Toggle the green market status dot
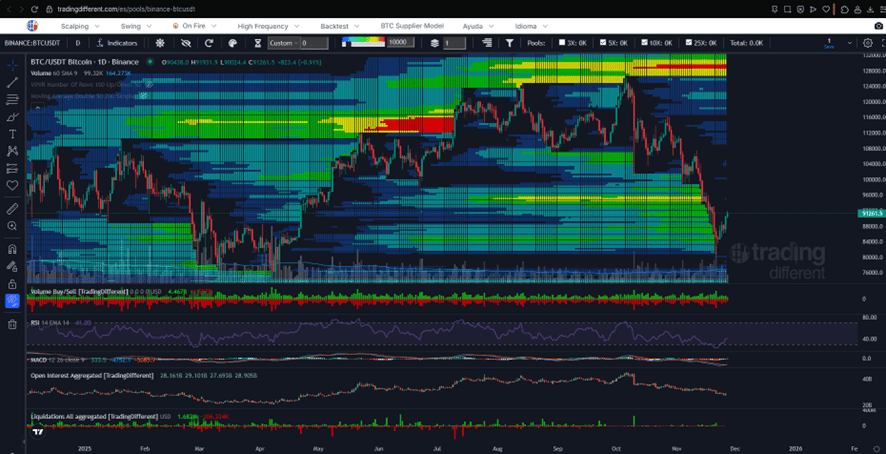The width and height of the screenshot is (886, 454). tap(150, 62)
